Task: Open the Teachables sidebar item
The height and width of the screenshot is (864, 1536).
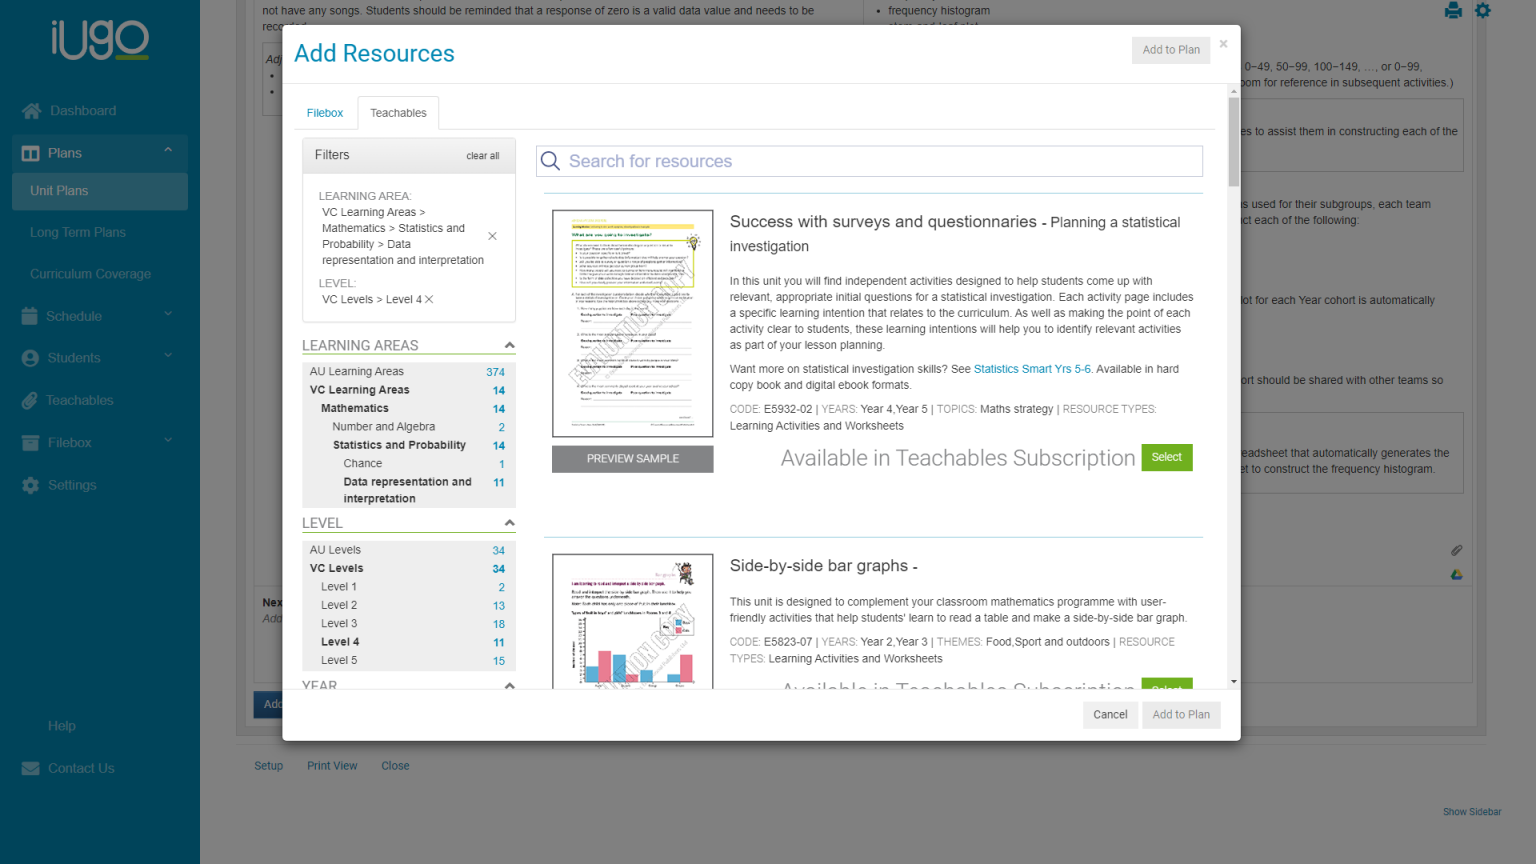Action: pyautogui.click(x=79, y=400)
